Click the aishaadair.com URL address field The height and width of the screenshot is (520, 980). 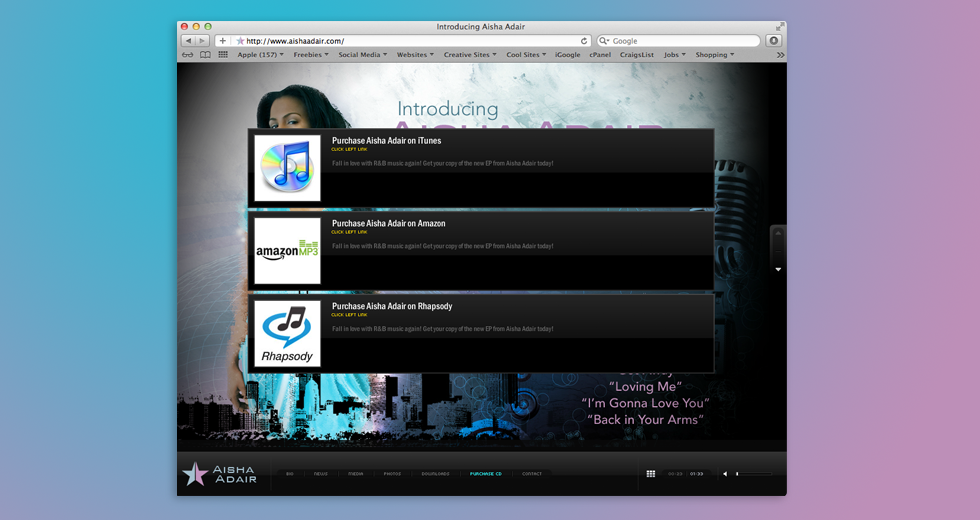(x=404, y=41)
